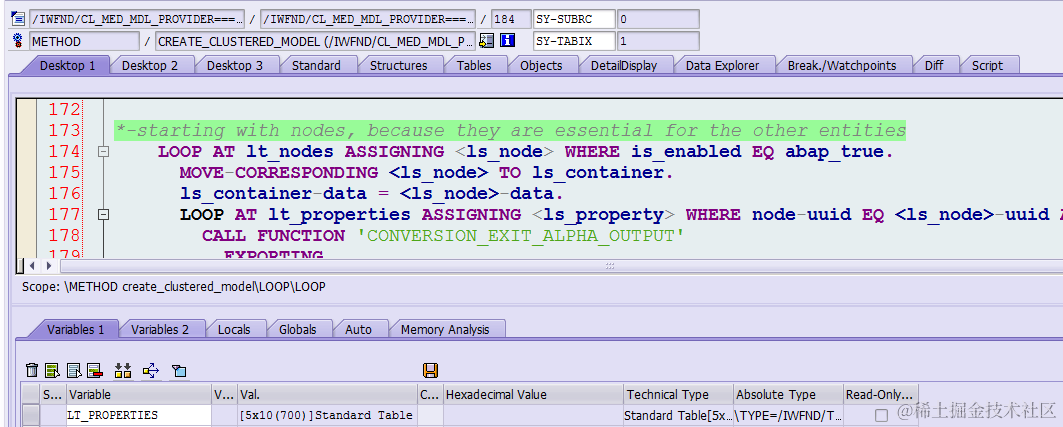Open the Objects tab
Image resolution: width=1063 pixels, height=427 pixels.
point(541,66)
